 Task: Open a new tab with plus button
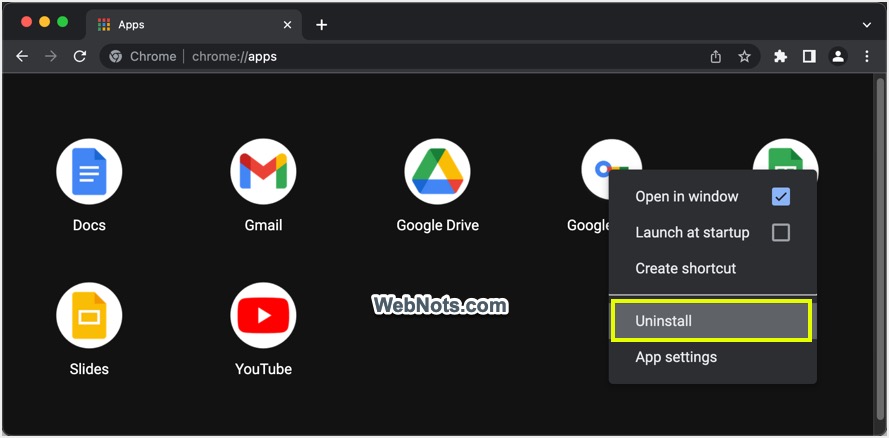point(321,25)
